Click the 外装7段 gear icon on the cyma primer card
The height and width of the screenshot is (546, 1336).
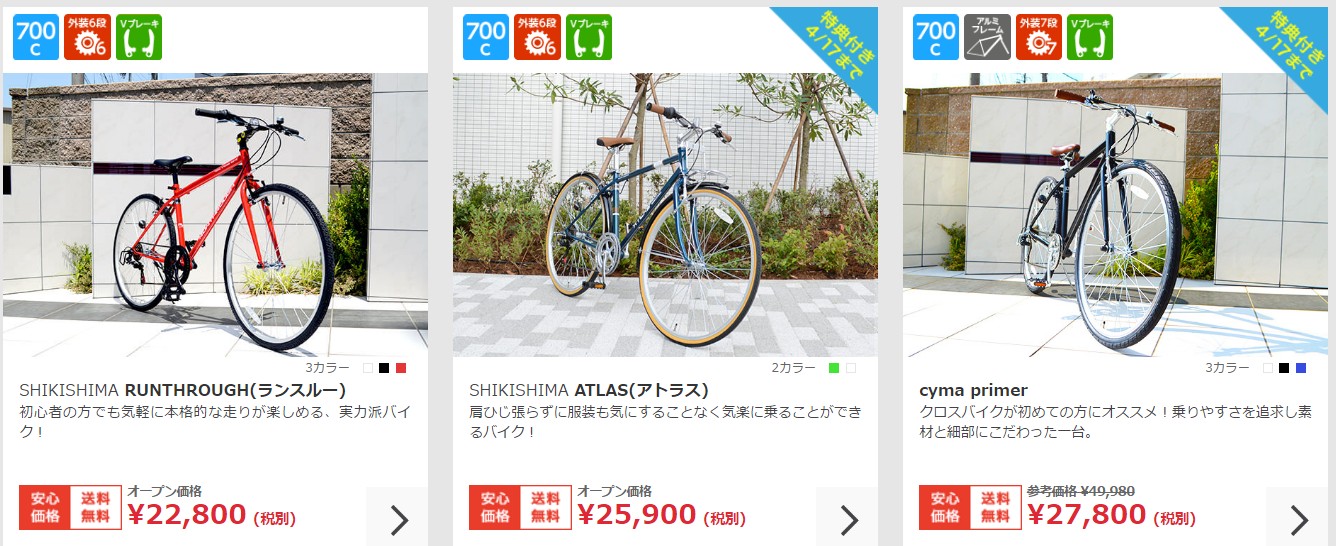(1039, 37)
